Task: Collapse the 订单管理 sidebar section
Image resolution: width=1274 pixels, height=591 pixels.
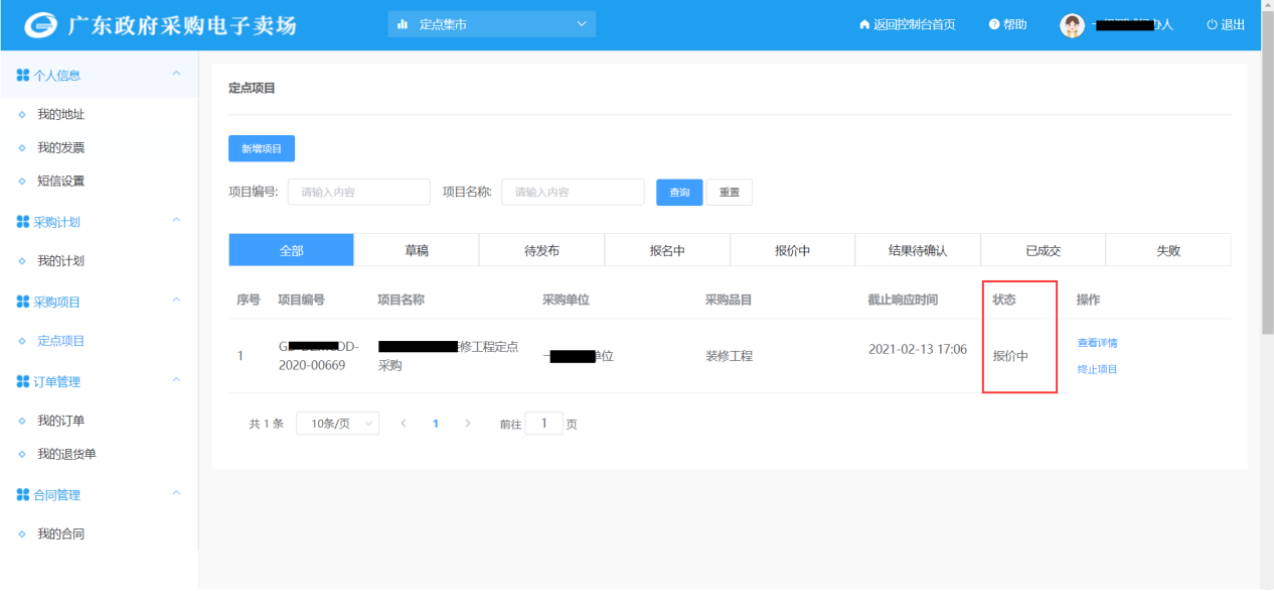Action: pyautogui.click(x=177, y=381)
